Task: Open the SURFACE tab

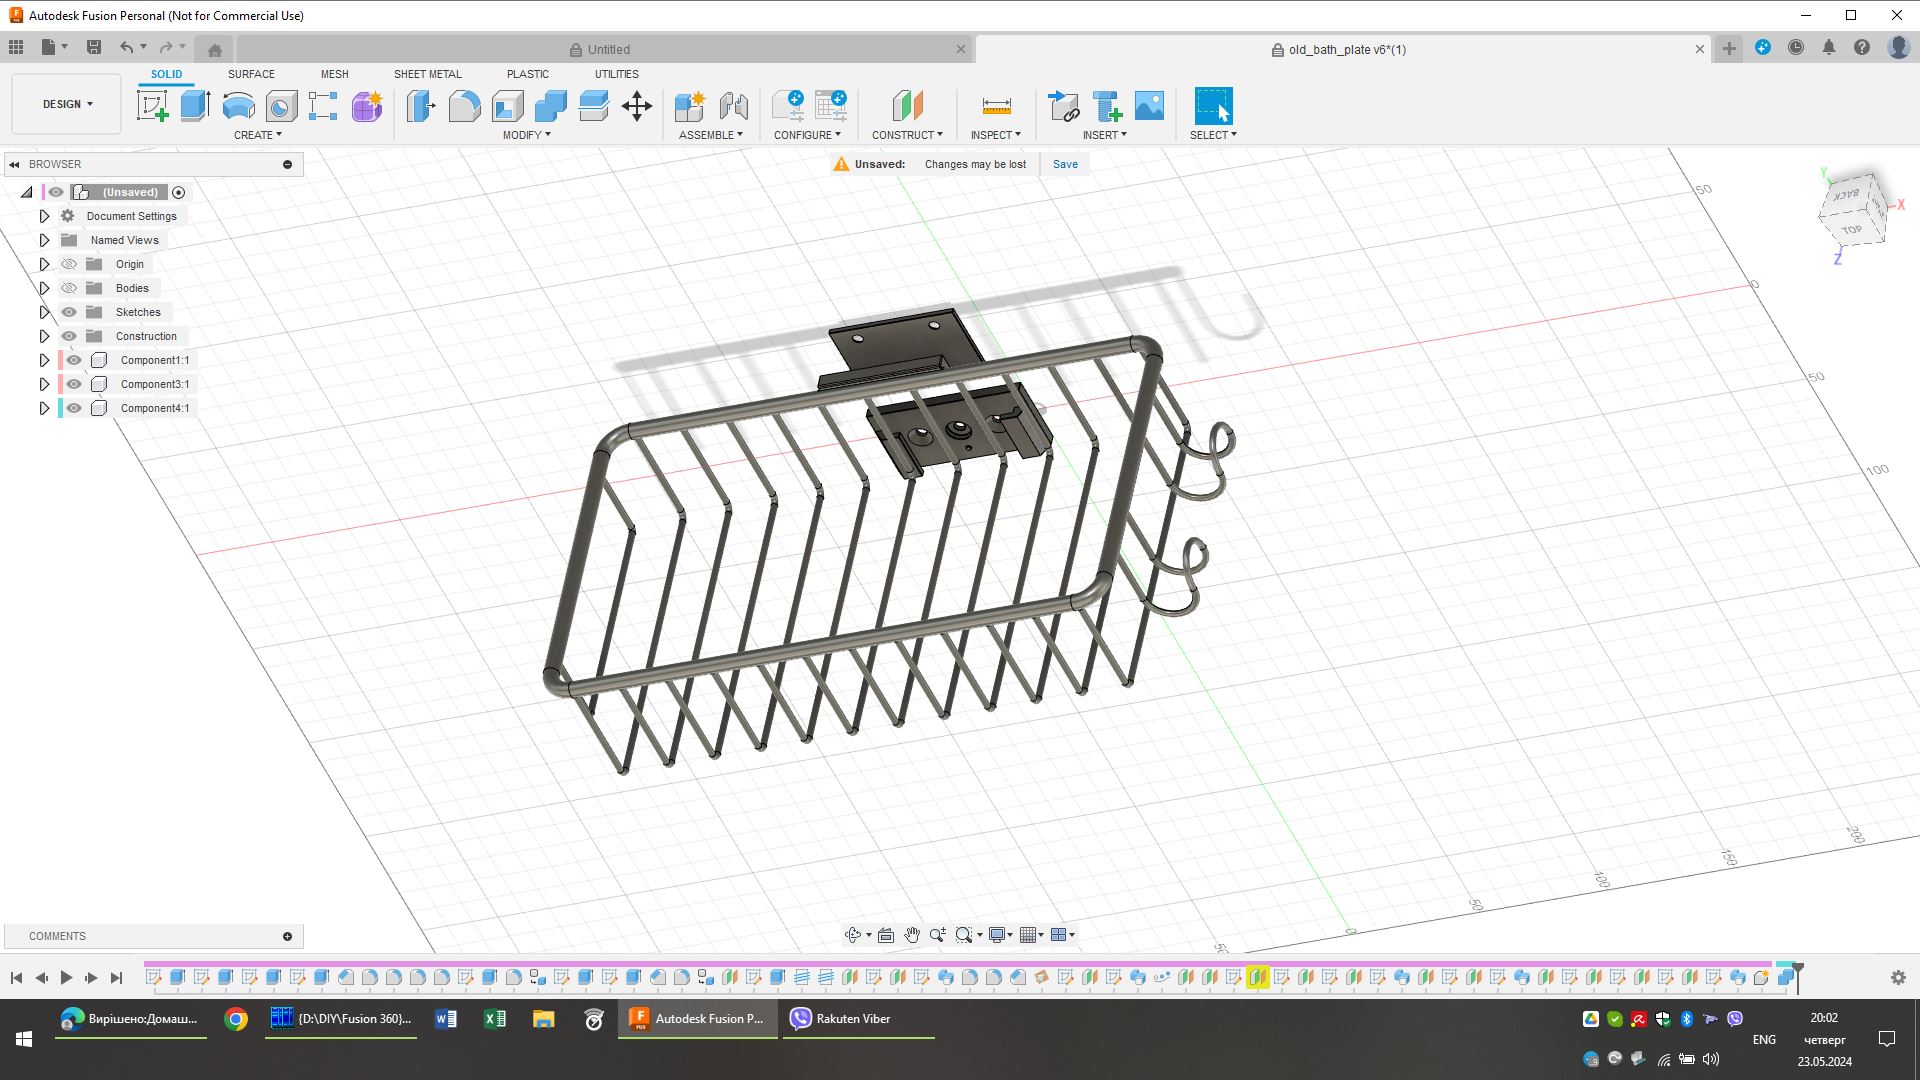Action: [x=251, y=74]
